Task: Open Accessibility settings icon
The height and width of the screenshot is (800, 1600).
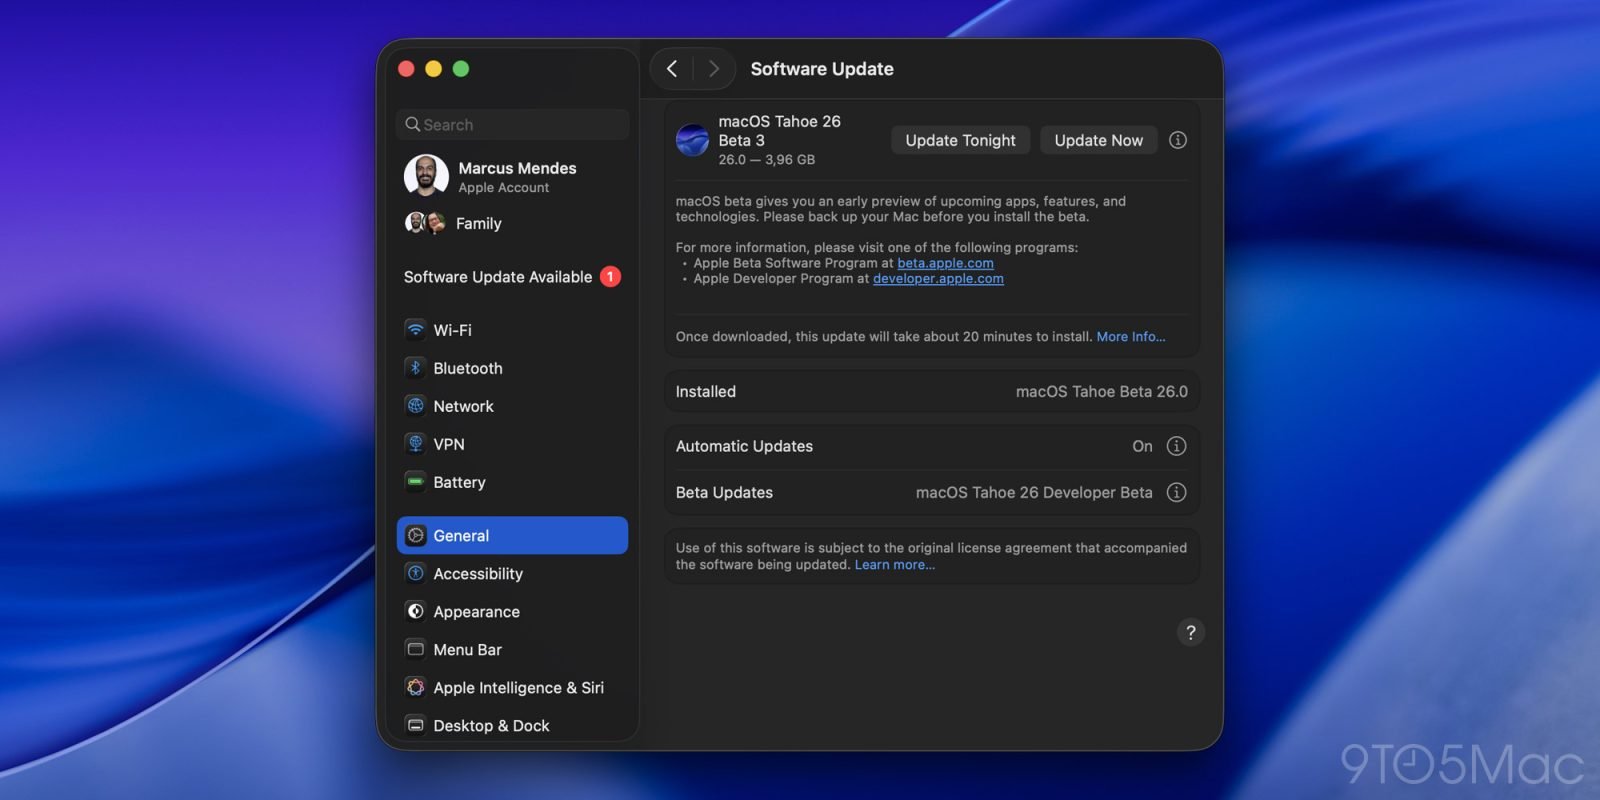Action: pyautogui.click(x=415, y=573)
